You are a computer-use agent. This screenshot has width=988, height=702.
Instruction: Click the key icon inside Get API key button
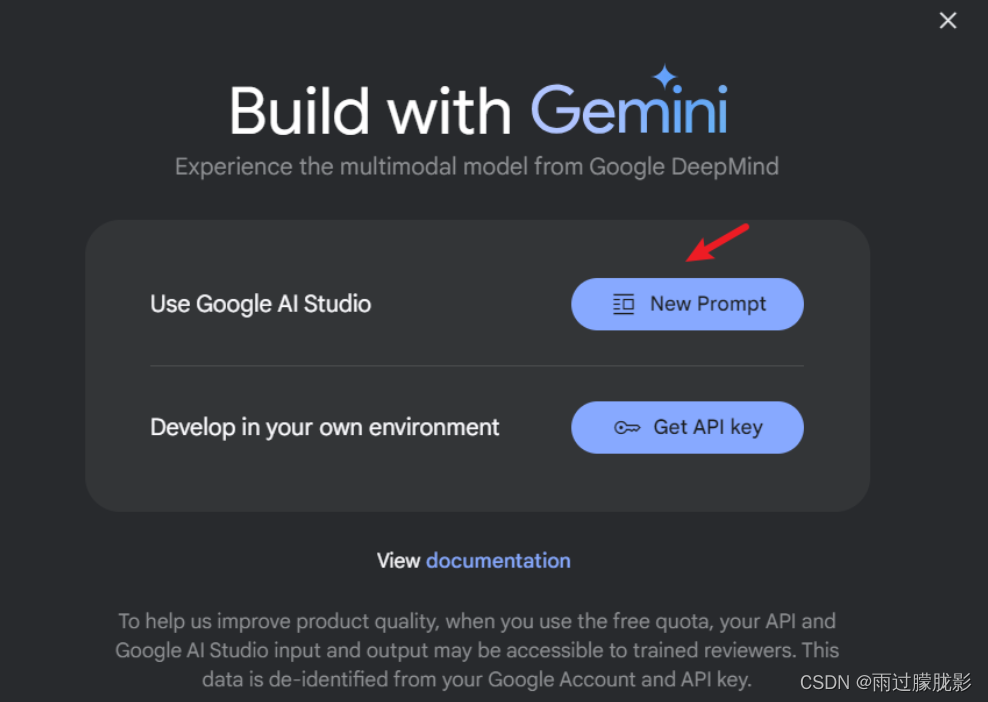pos(627,427)
